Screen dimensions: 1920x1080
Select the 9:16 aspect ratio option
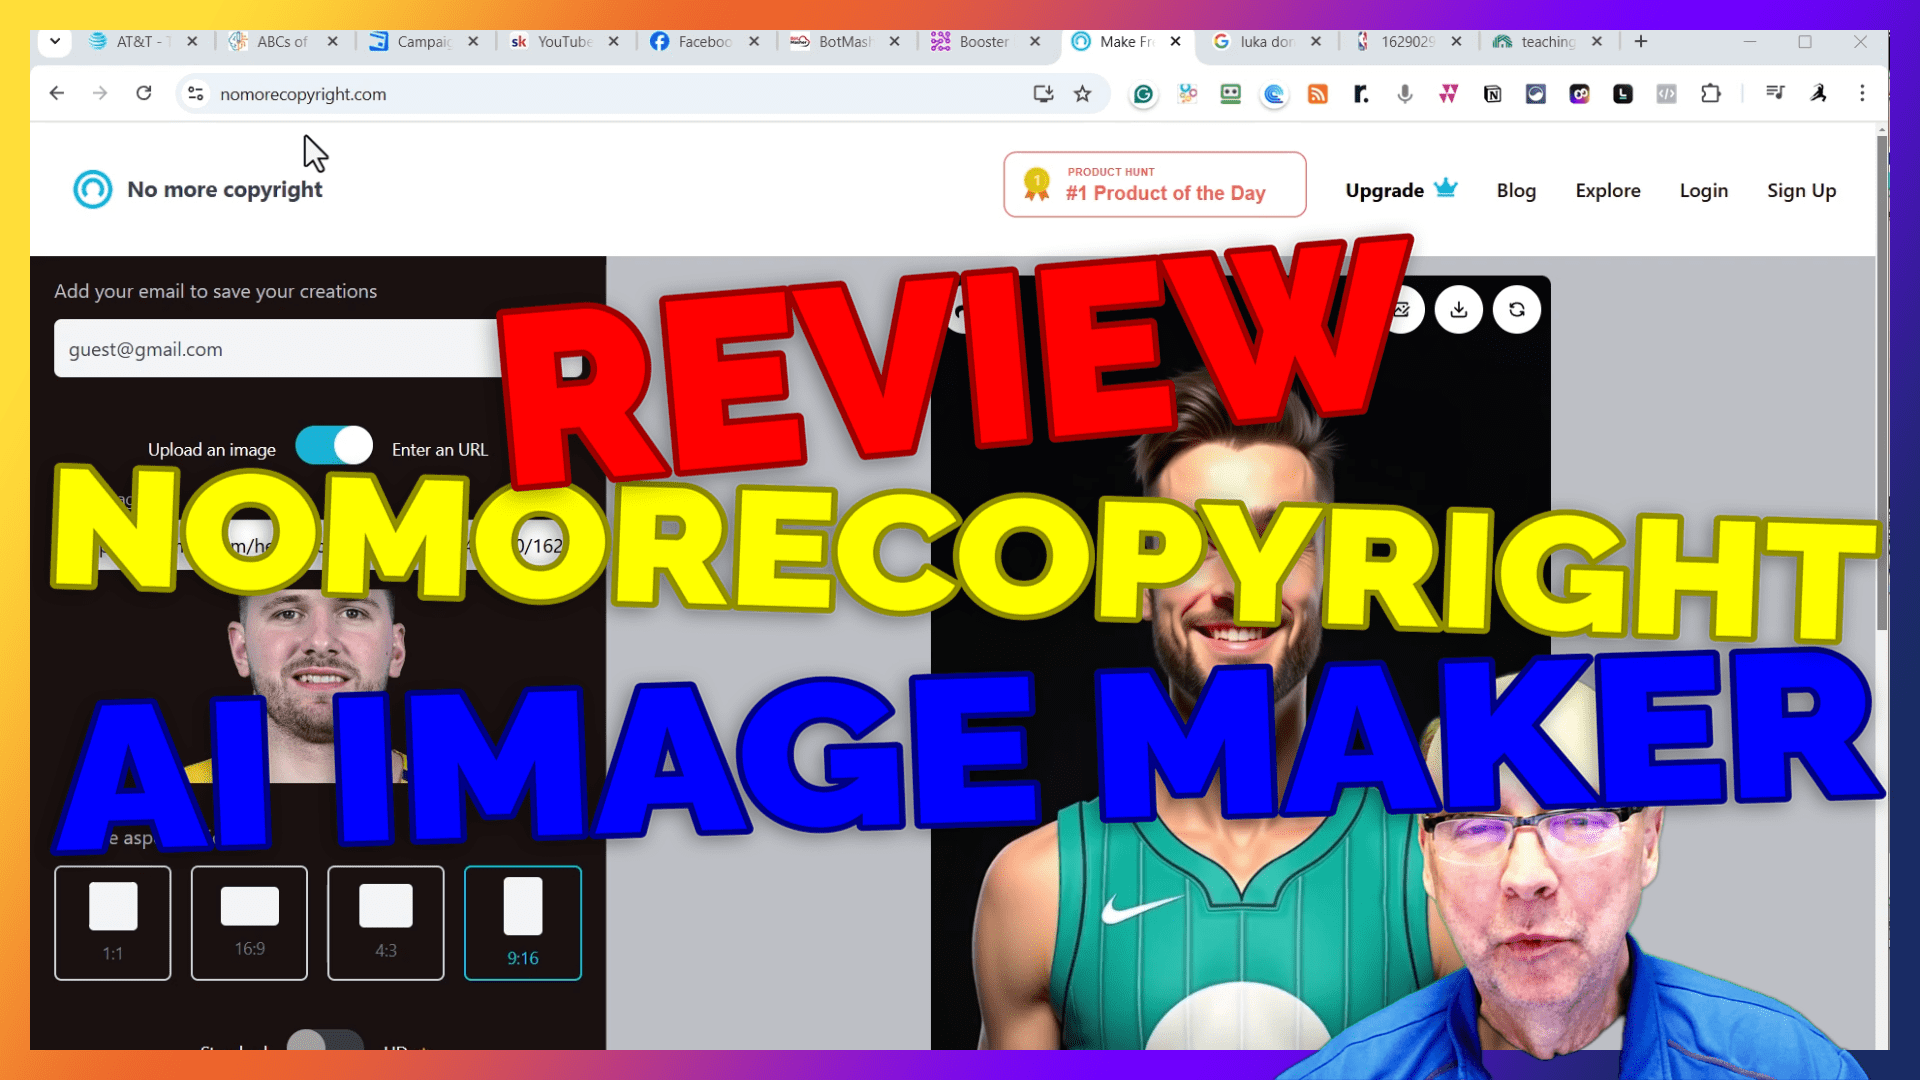(x=522, y=923)
